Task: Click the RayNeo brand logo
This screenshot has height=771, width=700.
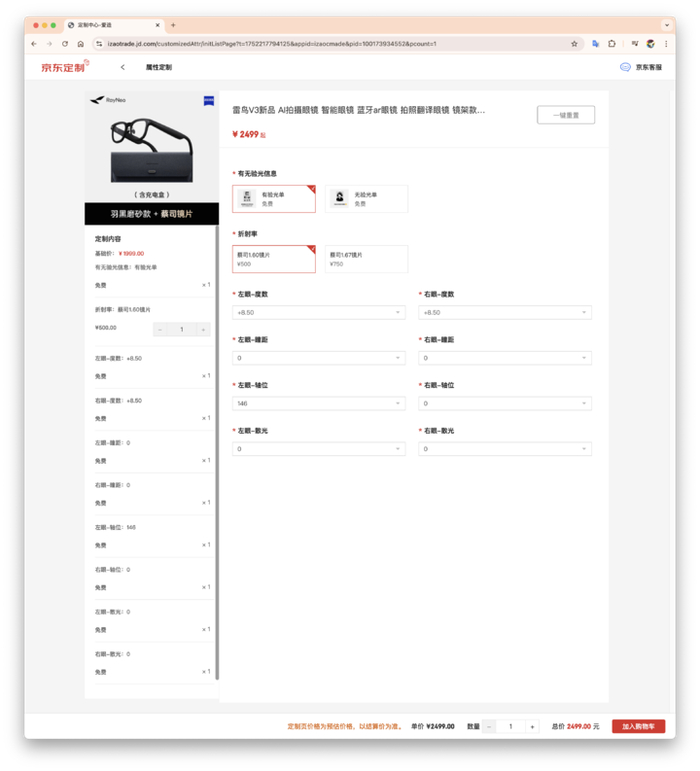Action: pyautogui.click(x=108, y=100)
